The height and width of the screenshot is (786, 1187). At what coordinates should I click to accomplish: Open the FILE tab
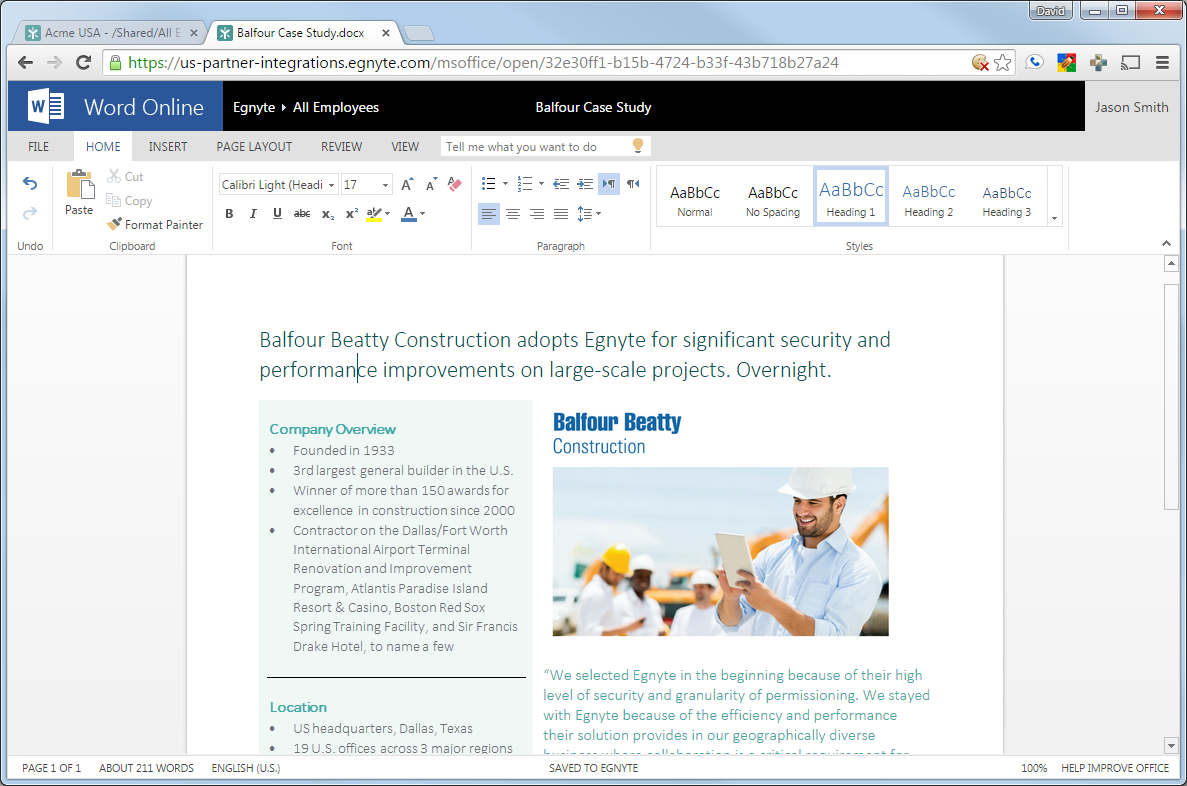39,146
